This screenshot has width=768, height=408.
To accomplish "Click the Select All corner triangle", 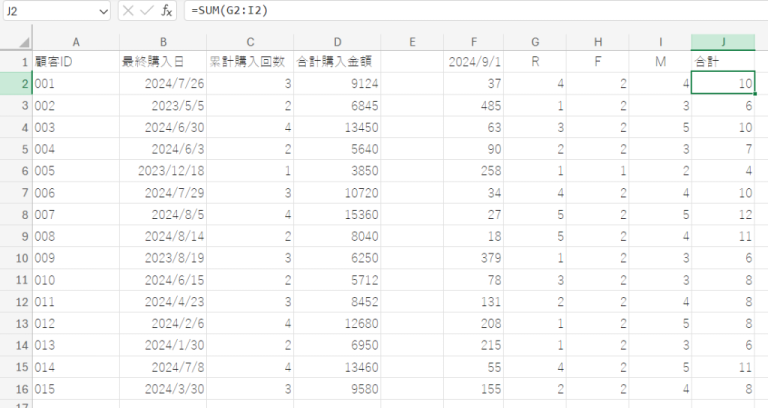I will click(x=16, y=41).
